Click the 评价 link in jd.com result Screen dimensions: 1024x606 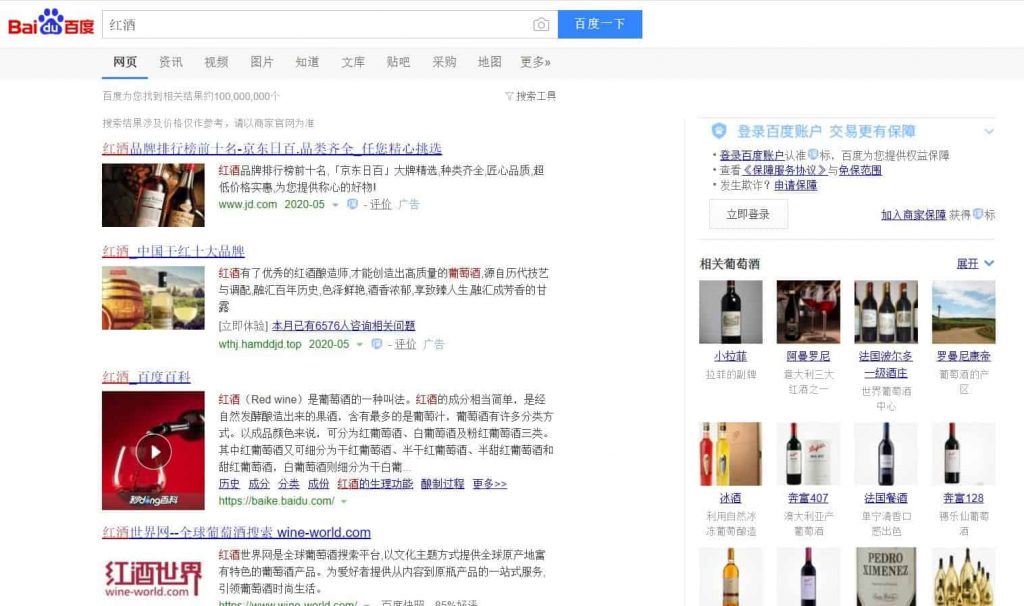pos(381,204)
